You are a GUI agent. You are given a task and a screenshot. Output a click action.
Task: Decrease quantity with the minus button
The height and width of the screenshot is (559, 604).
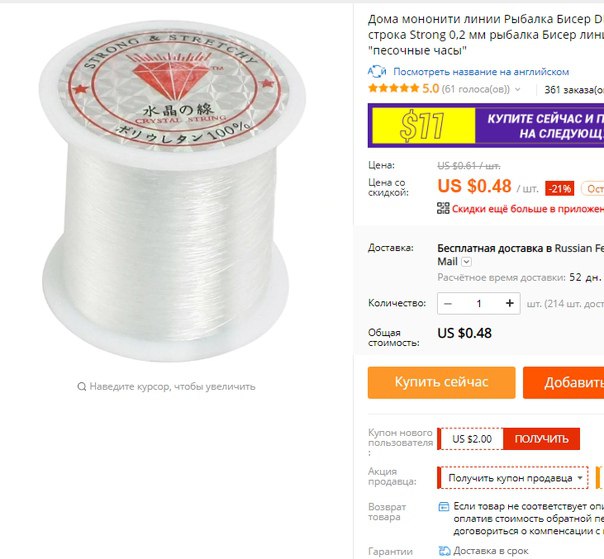point(448,304)
